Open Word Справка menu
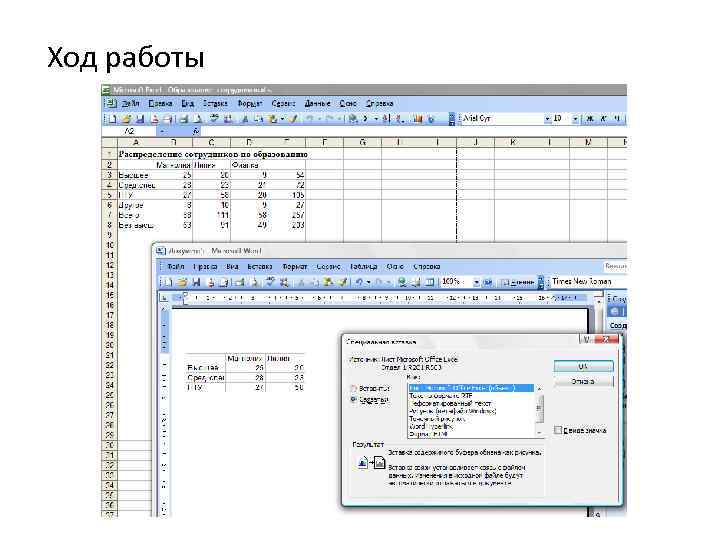The height and width of the screenshot is (540, 720). [427, 266]
